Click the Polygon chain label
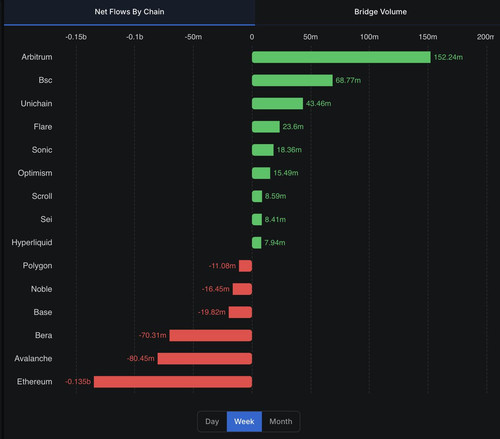The height and width of the screenshot is (439, 500). click(x=37, y=266)
